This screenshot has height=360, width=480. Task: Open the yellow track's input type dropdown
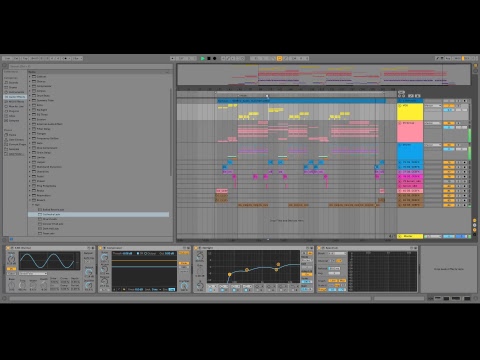[x=433, y=106]
